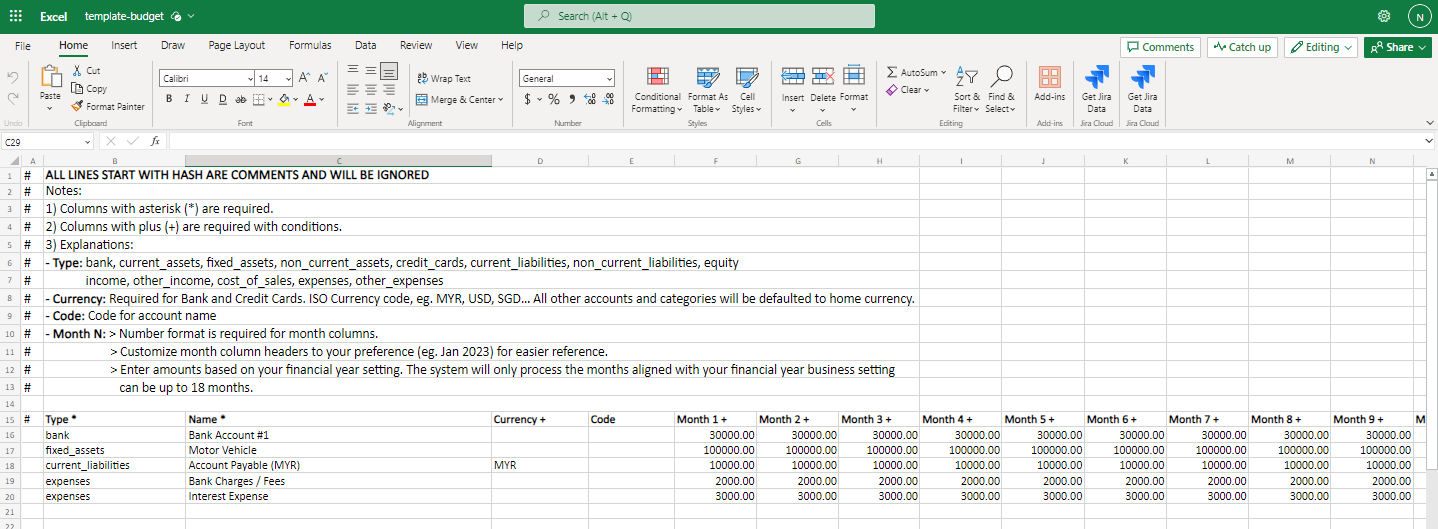The width and height of the screenshot is (1438, 529).
Task: Click green Share button
Action: [1398, 47]
